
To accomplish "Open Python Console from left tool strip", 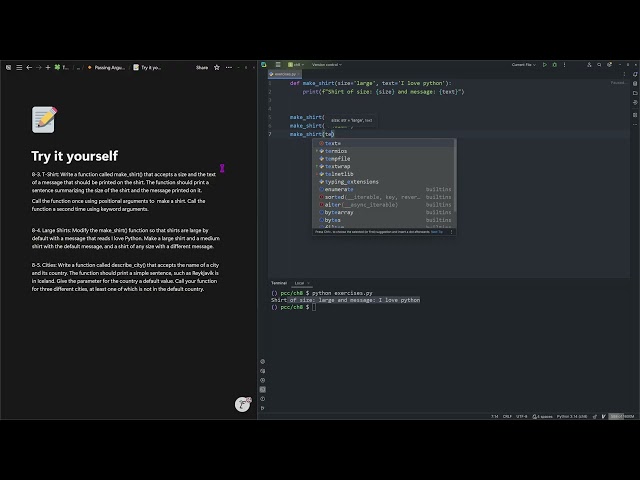I will click(x=262, y=362).
